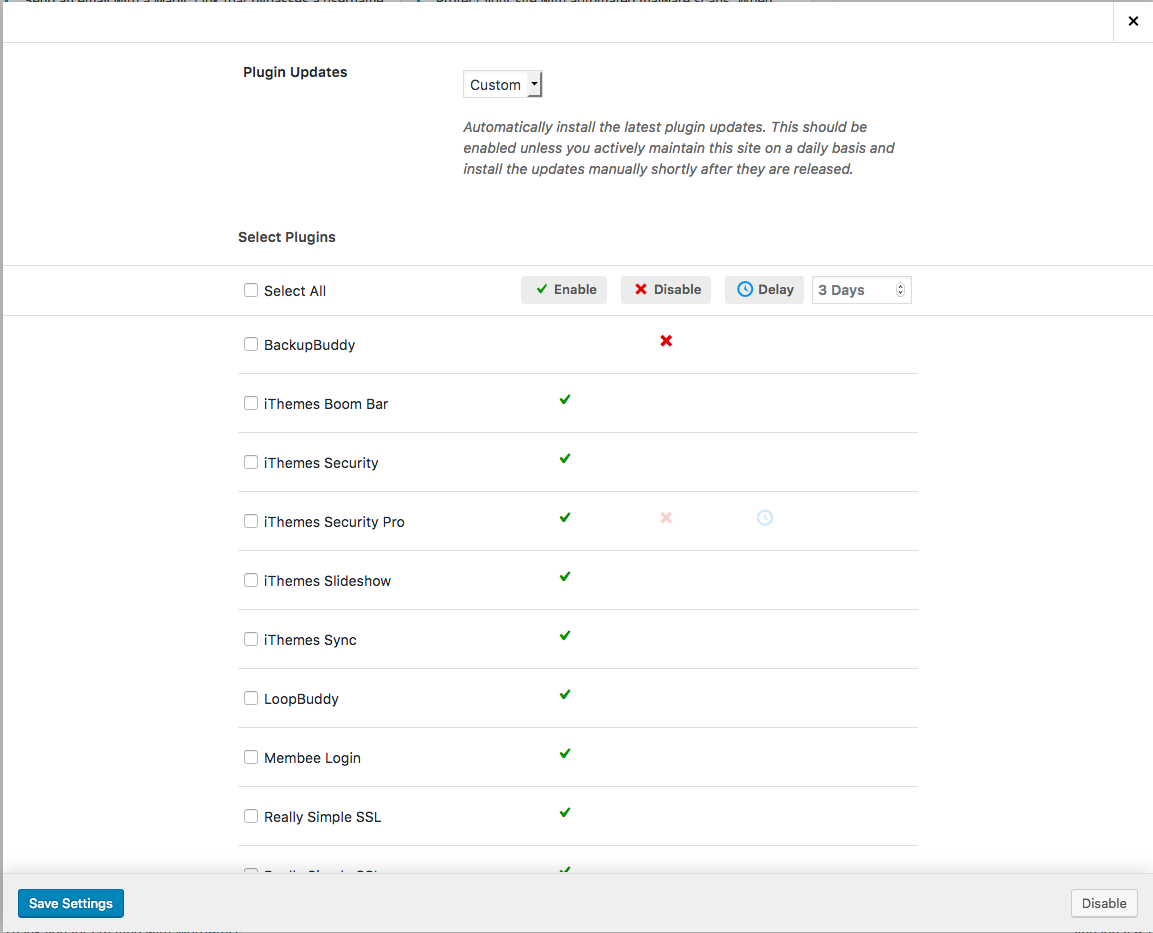Click the Really Simple SSL plugin name
This screenshot has width=1153, height=933.
coord(323,817)
